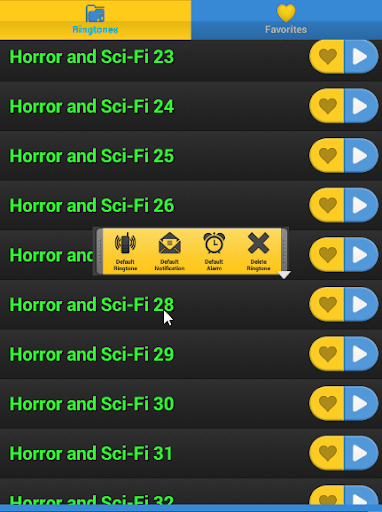Screen dimensions: 382x512
Task: Play Horror and Sci-Fi 25 ringtone
Action: click(361, 156)
